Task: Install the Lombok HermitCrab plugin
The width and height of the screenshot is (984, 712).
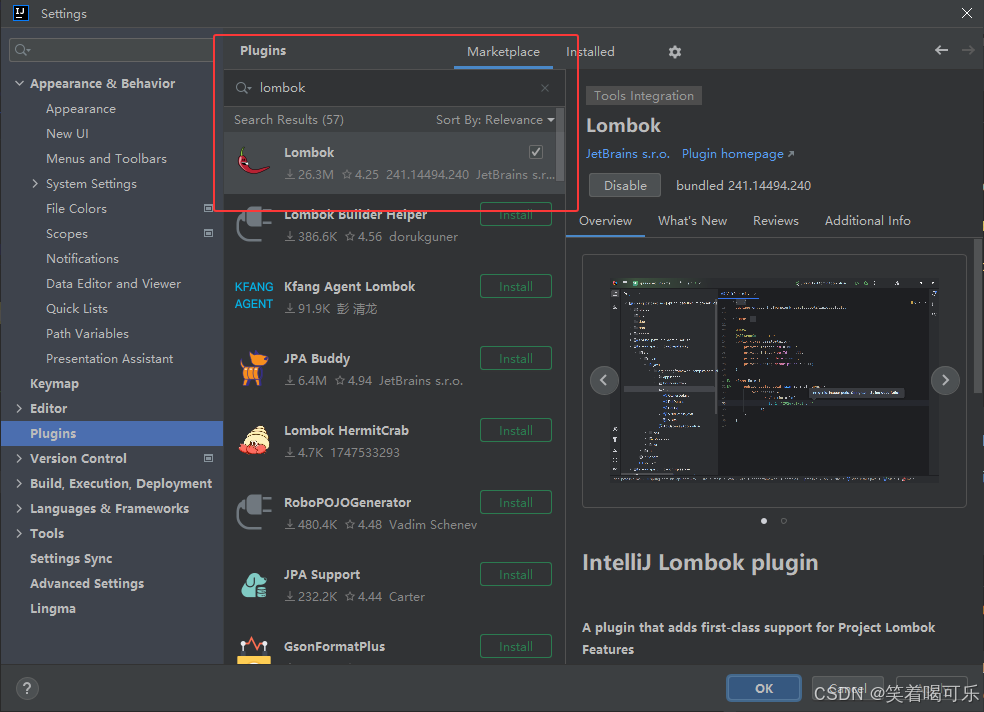Action: coord(516,431)
